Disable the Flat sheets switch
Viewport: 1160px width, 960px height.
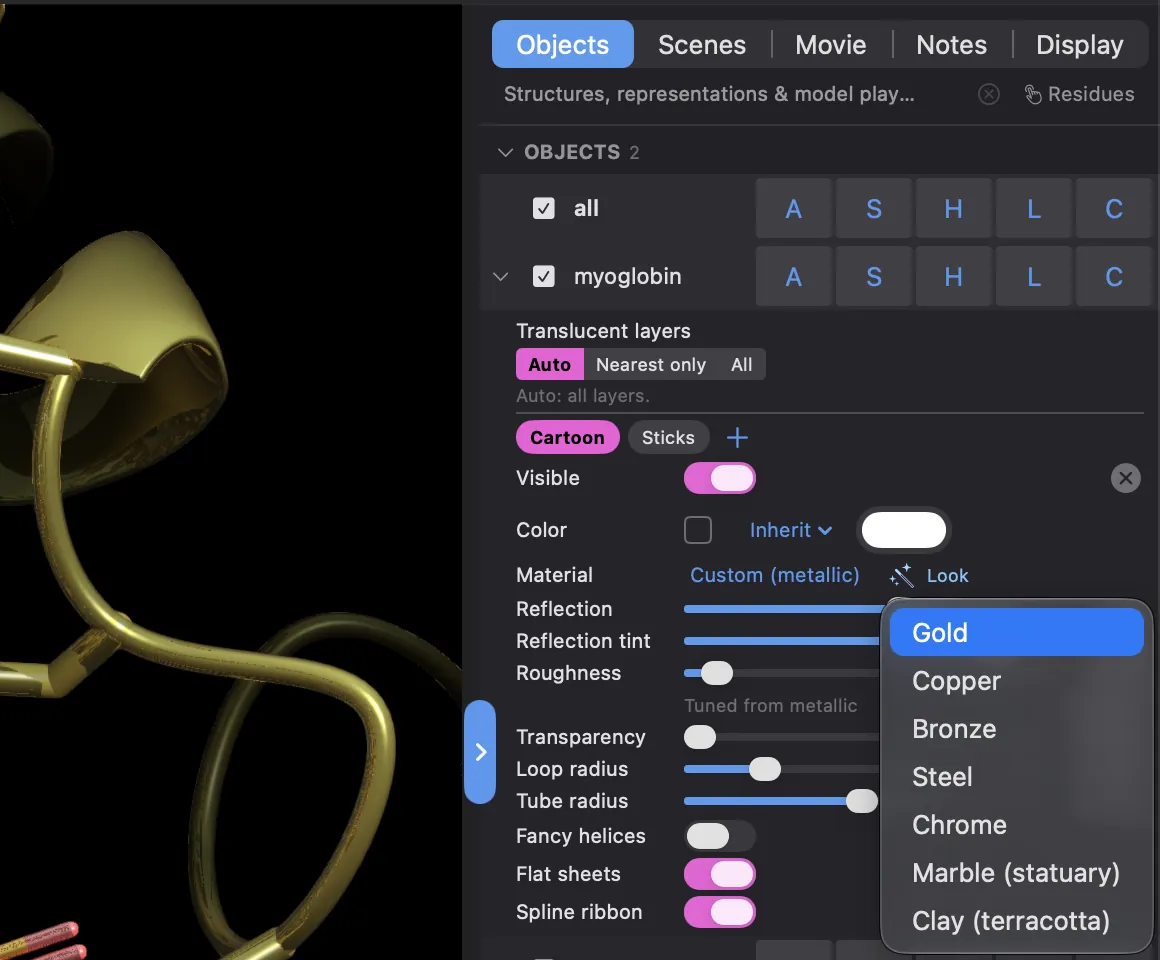coord(719,874)
